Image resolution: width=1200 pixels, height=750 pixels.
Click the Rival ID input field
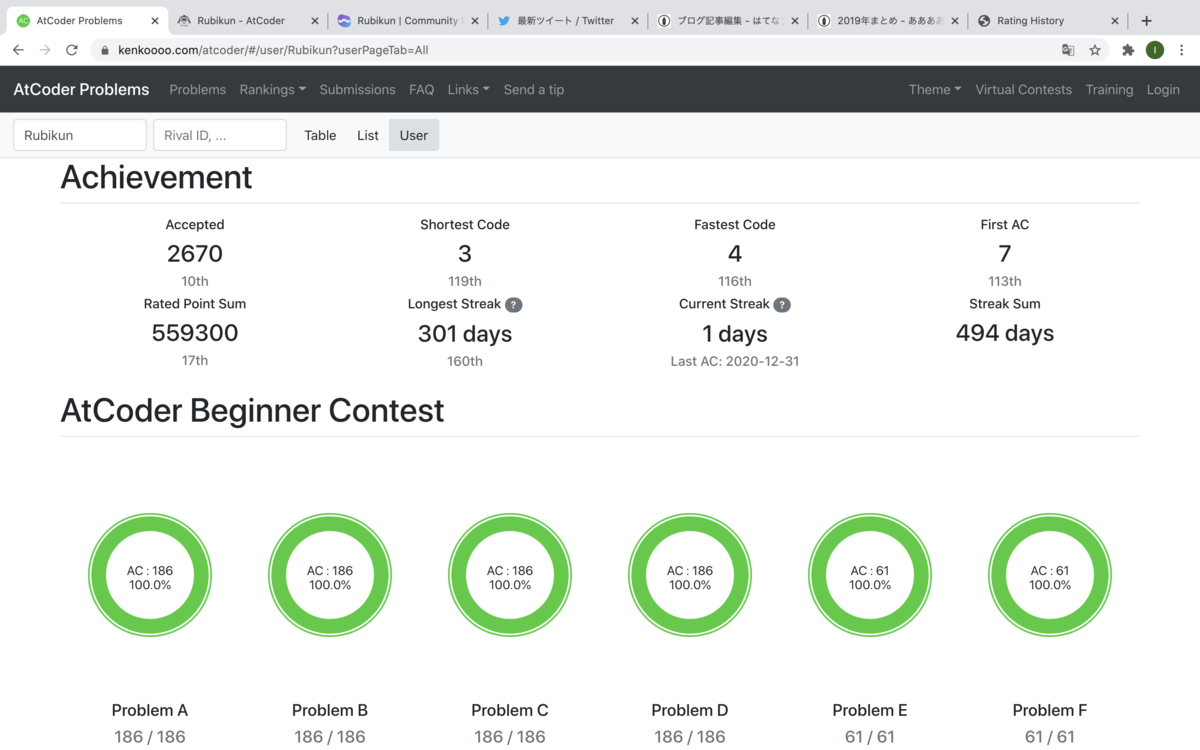tap(220, 135)
